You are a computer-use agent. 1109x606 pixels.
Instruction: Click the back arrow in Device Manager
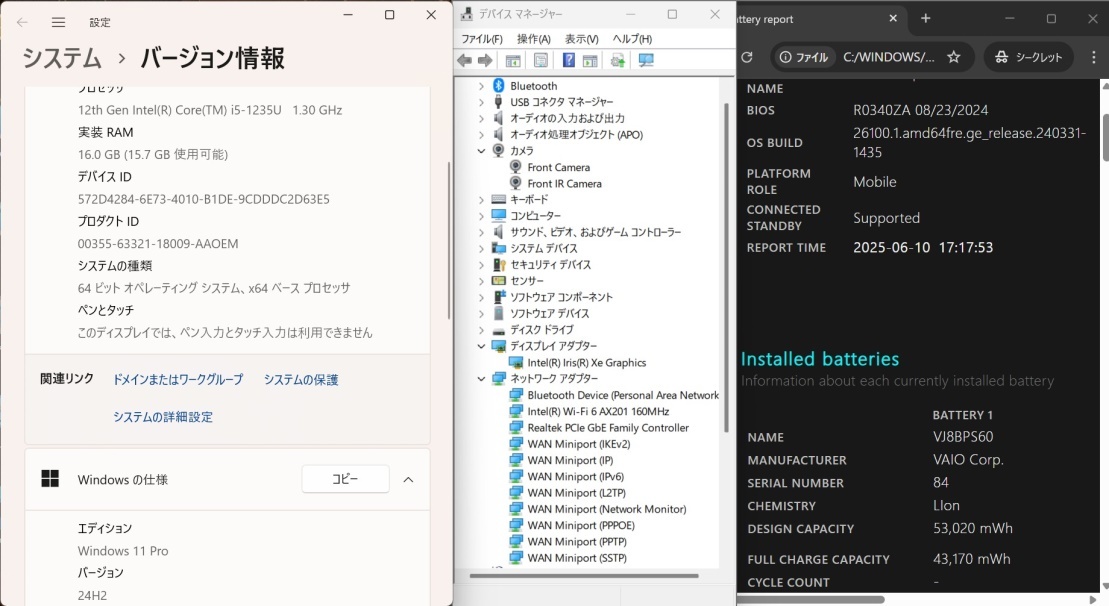coord(463,60)
